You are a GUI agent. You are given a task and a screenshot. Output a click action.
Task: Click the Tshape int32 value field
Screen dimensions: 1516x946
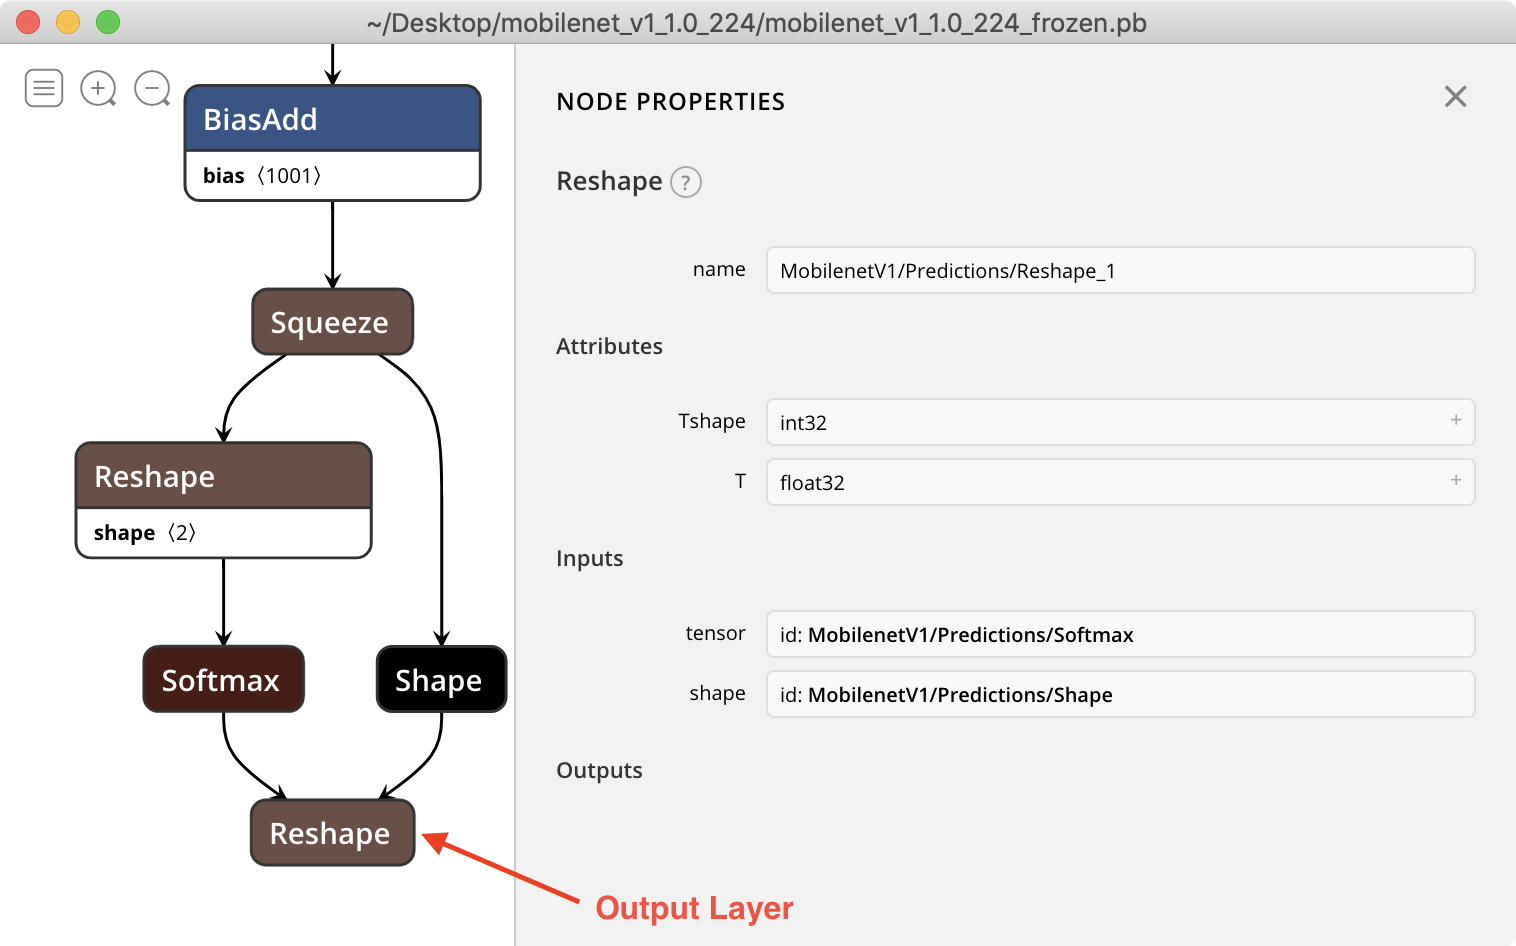(x=1120, y=422)
